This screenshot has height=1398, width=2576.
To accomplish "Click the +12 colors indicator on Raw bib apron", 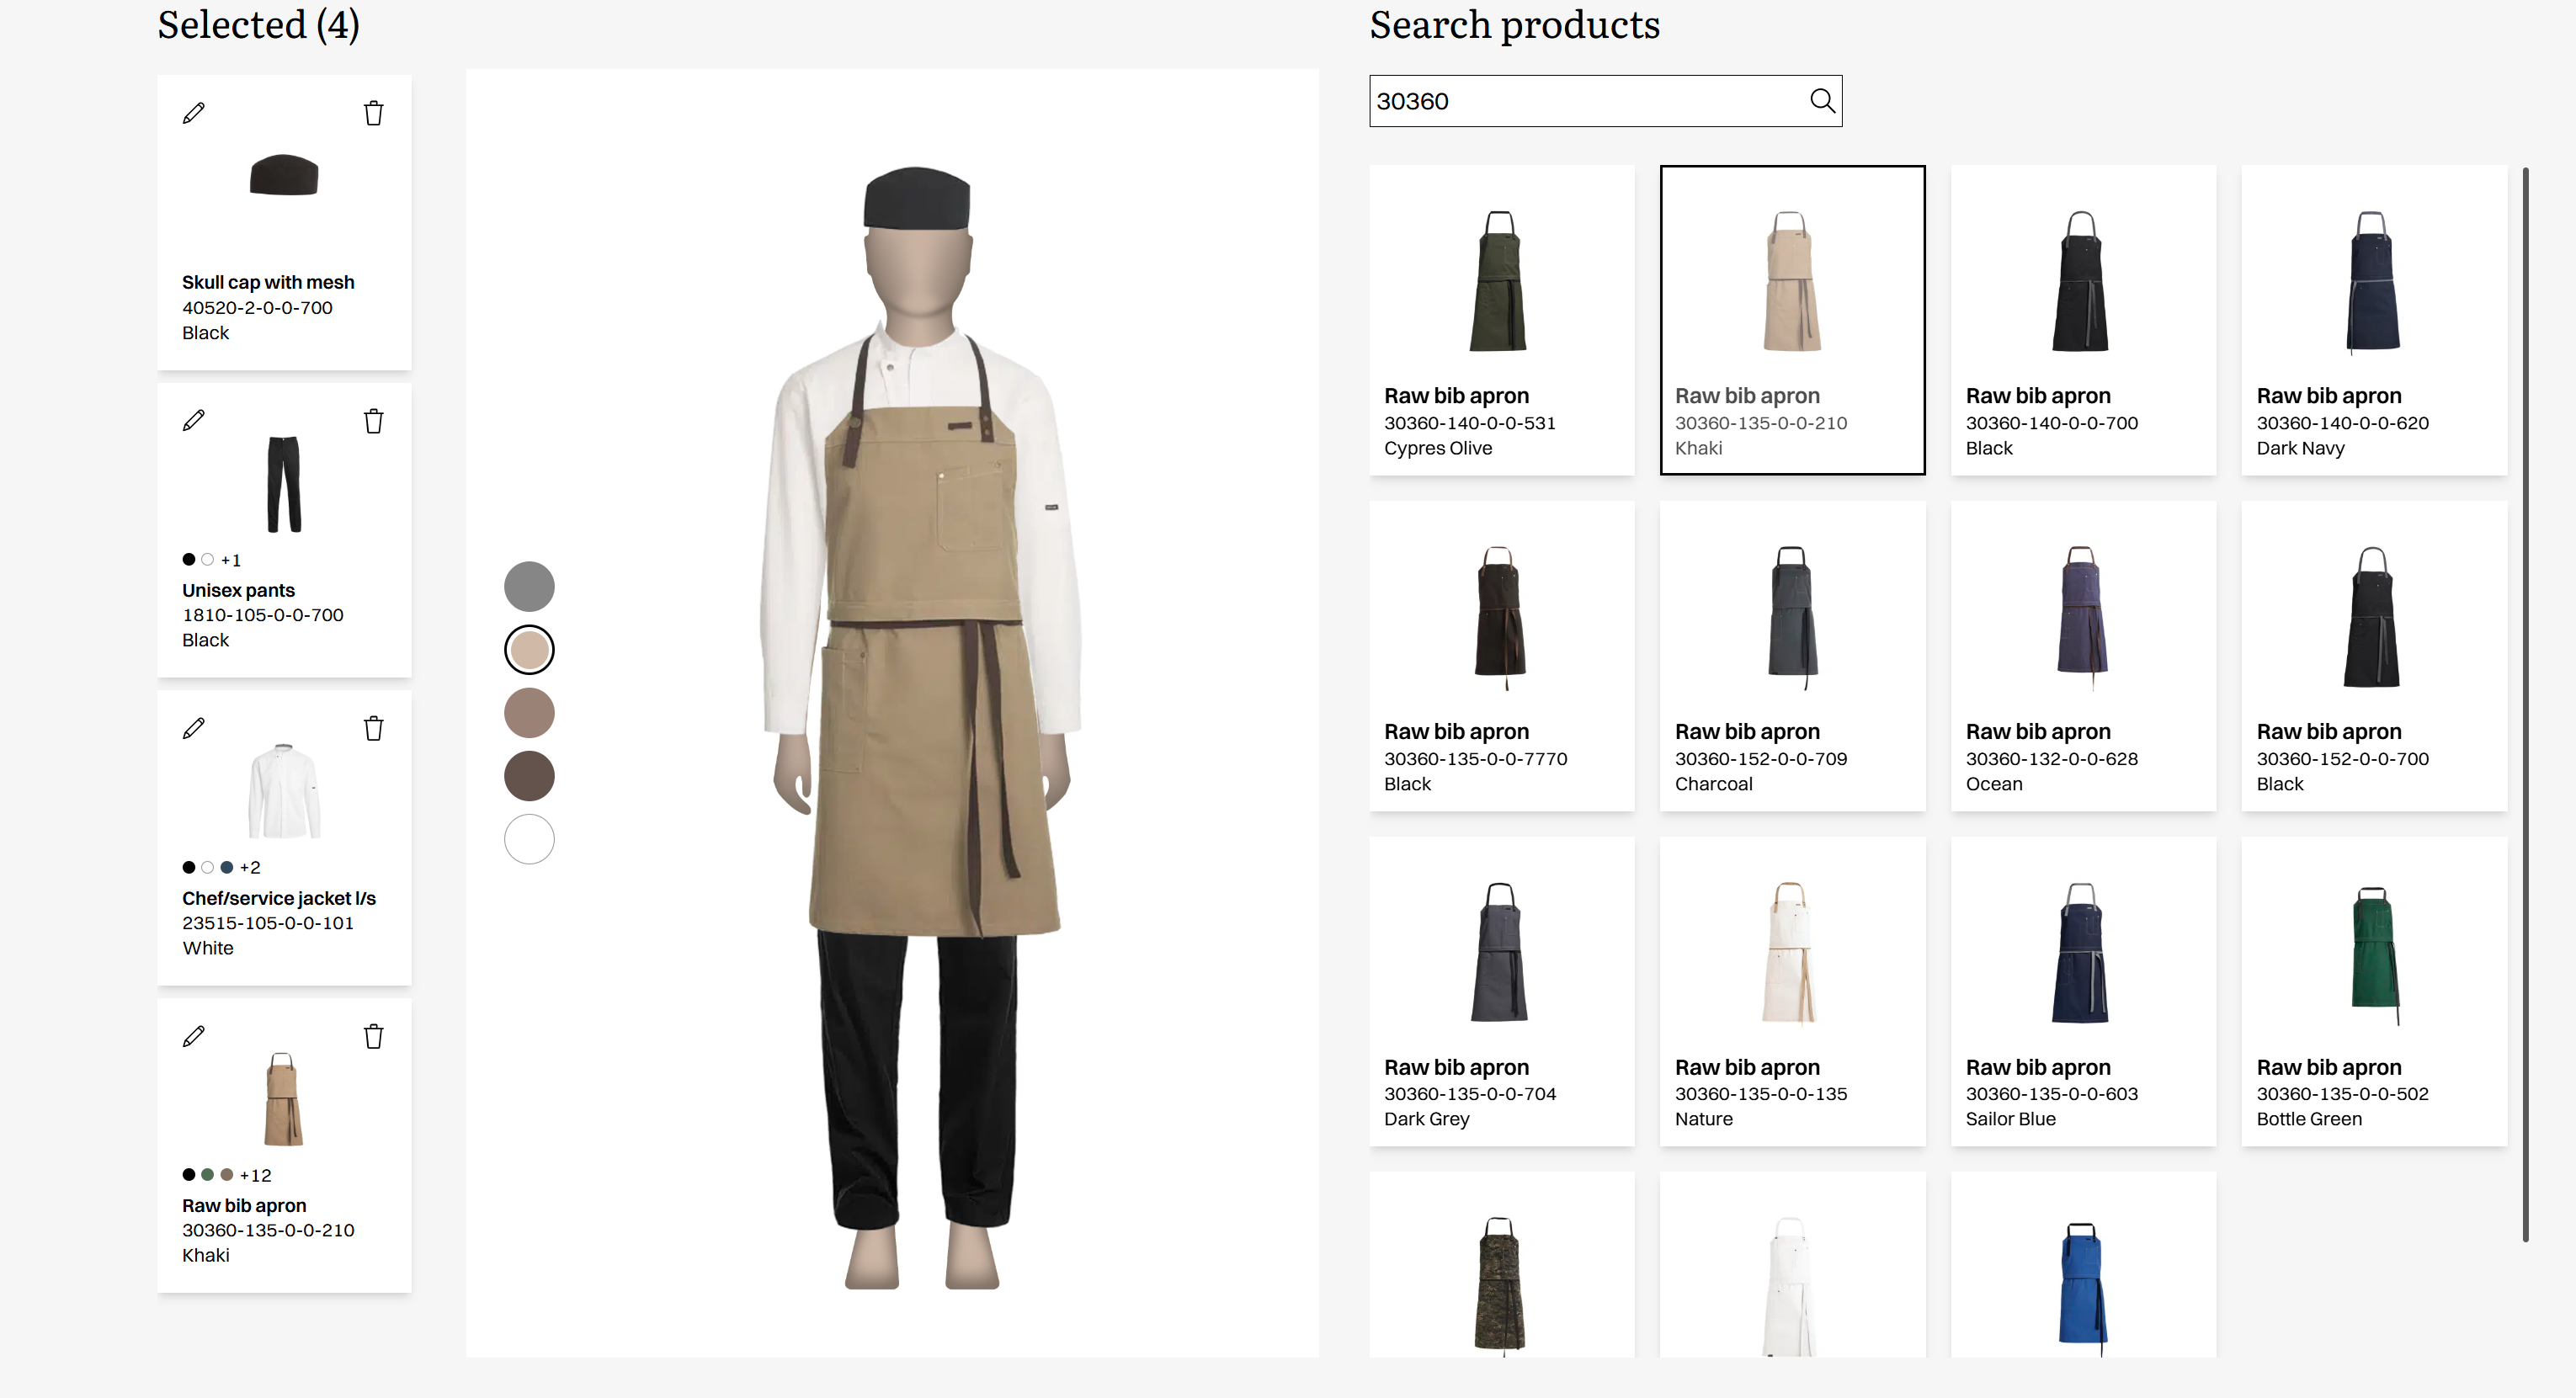I will tap(255, 1176).
